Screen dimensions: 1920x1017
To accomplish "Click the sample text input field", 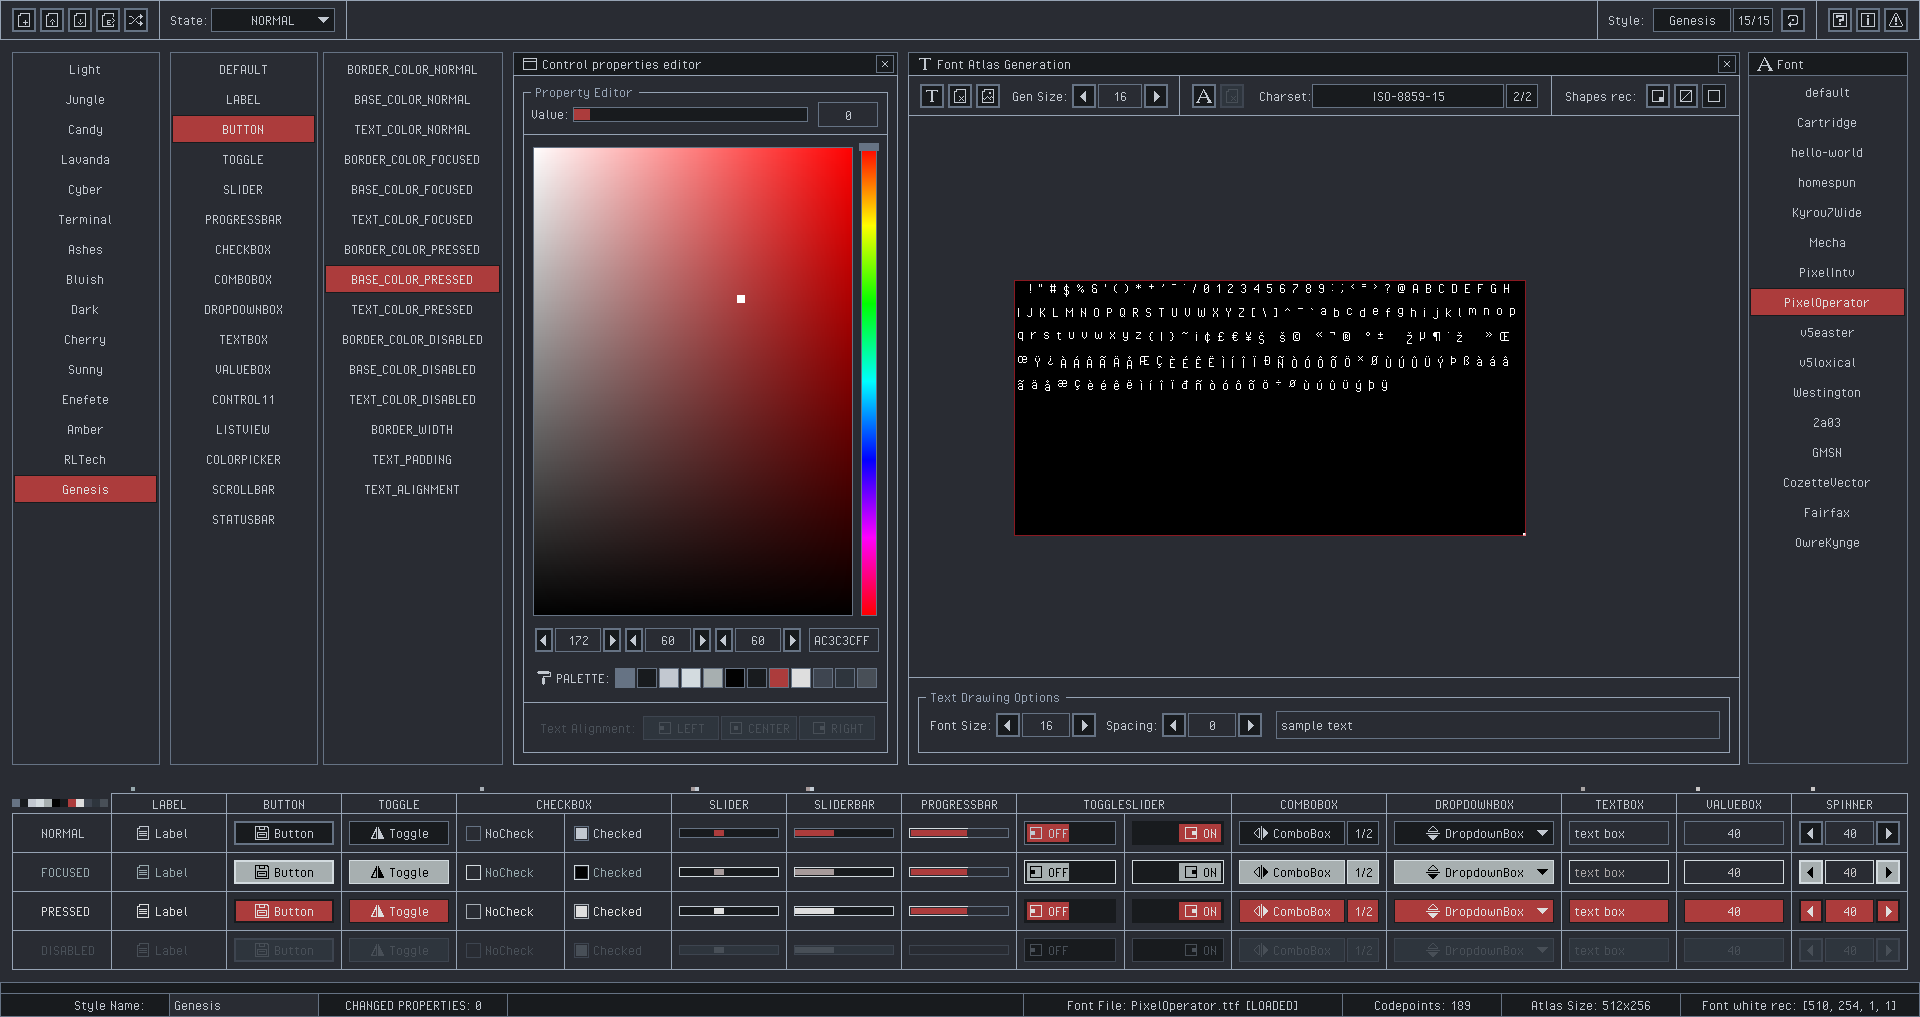I will point(1497,725).
